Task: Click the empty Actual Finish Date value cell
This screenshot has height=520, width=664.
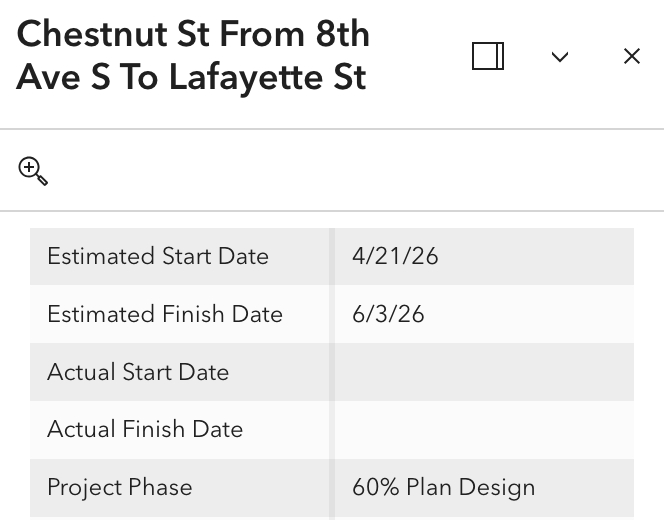Action: 483,429
